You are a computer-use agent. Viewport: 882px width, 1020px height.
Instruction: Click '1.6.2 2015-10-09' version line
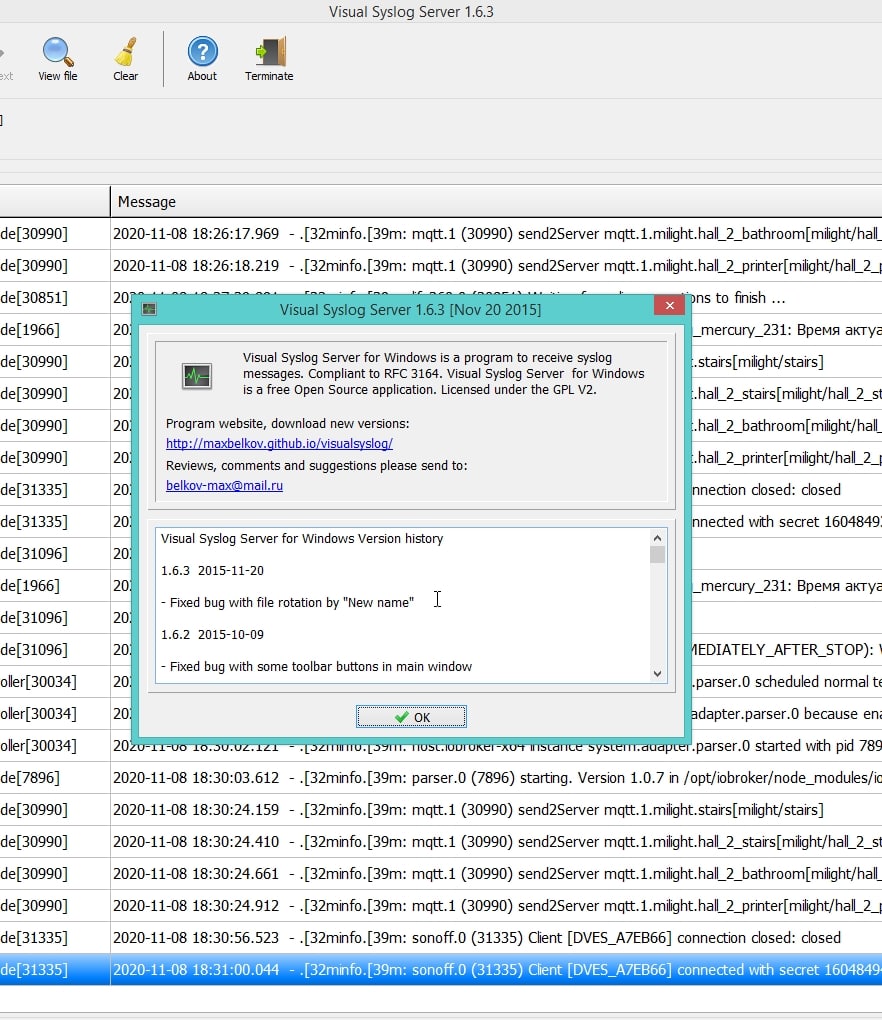[x=212, y=634]
